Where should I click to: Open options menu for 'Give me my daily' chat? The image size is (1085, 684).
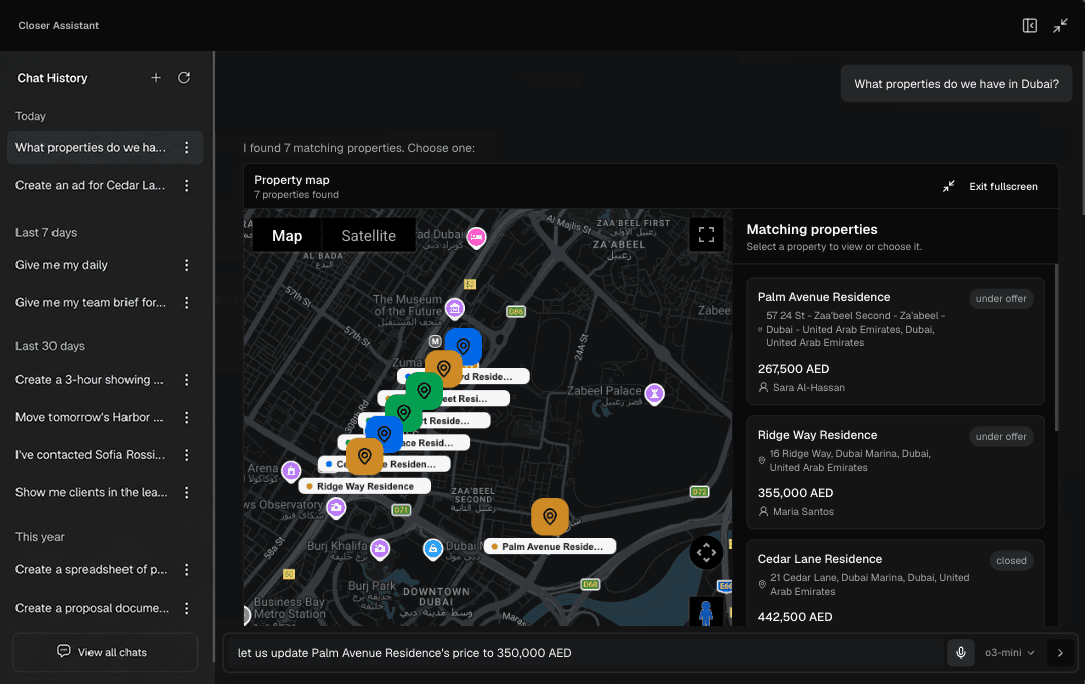[187, 265]
